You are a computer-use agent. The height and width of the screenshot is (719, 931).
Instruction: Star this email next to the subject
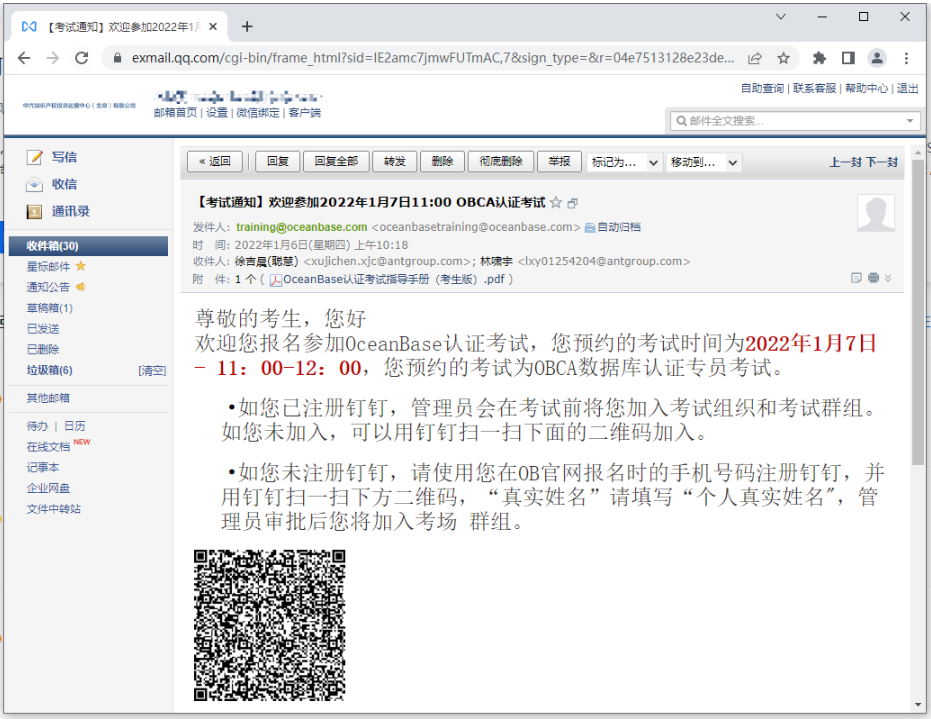point(556,203)
